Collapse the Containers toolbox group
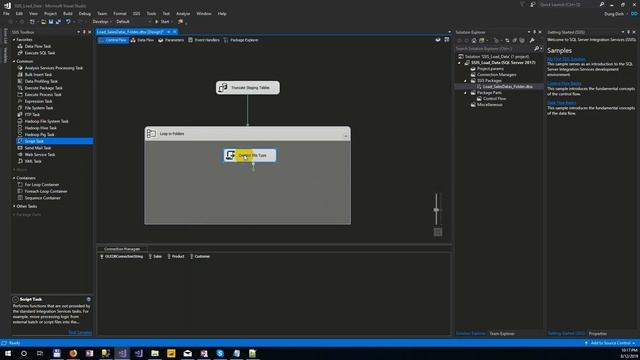The image size is (640, 360). tap(14, 178)
